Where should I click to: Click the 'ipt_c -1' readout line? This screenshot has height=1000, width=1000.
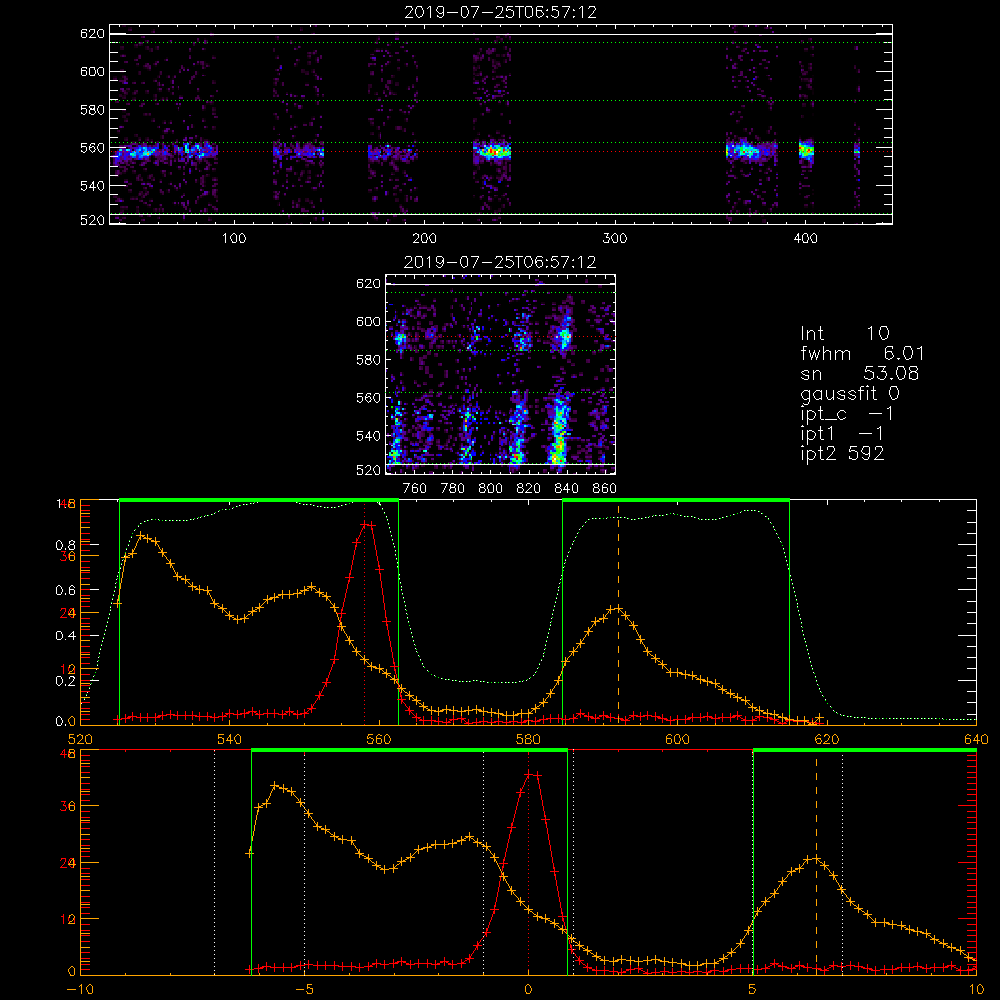[847, 414]
